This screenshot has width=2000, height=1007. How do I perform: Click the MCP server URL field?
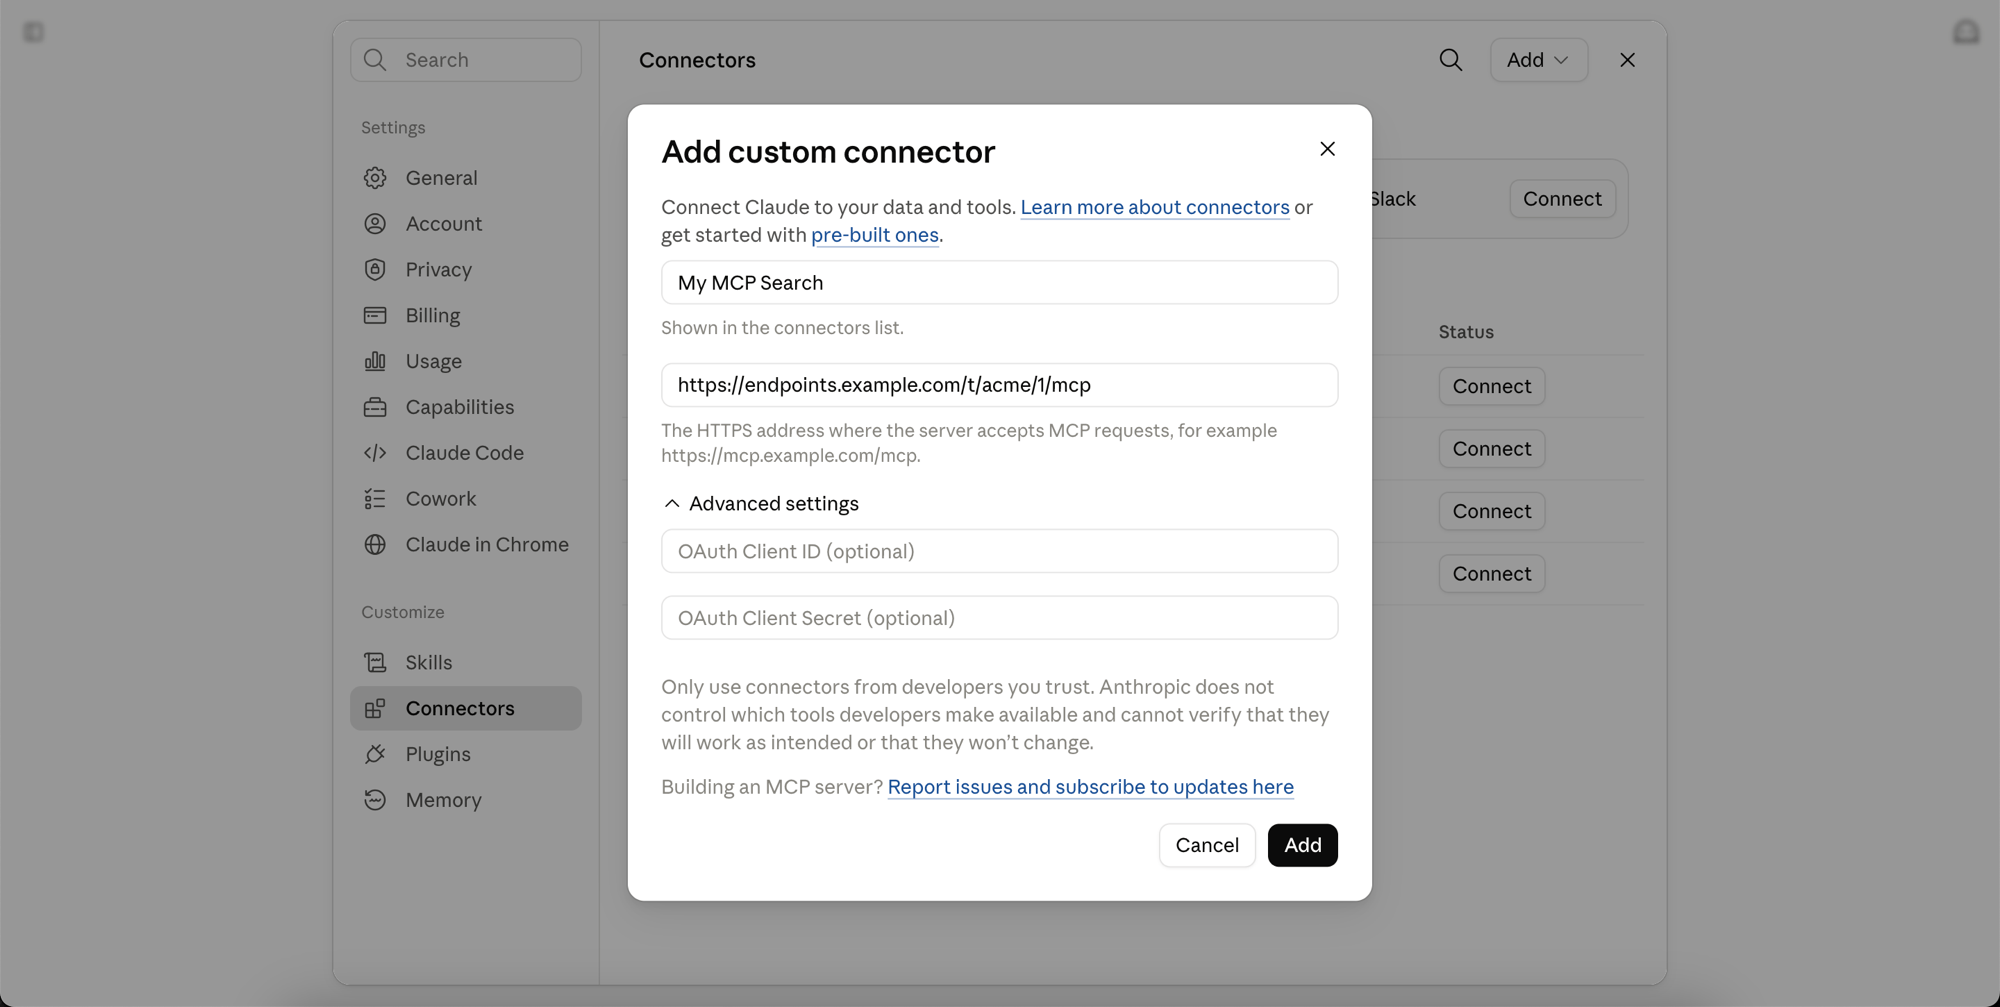[1000, 385]
